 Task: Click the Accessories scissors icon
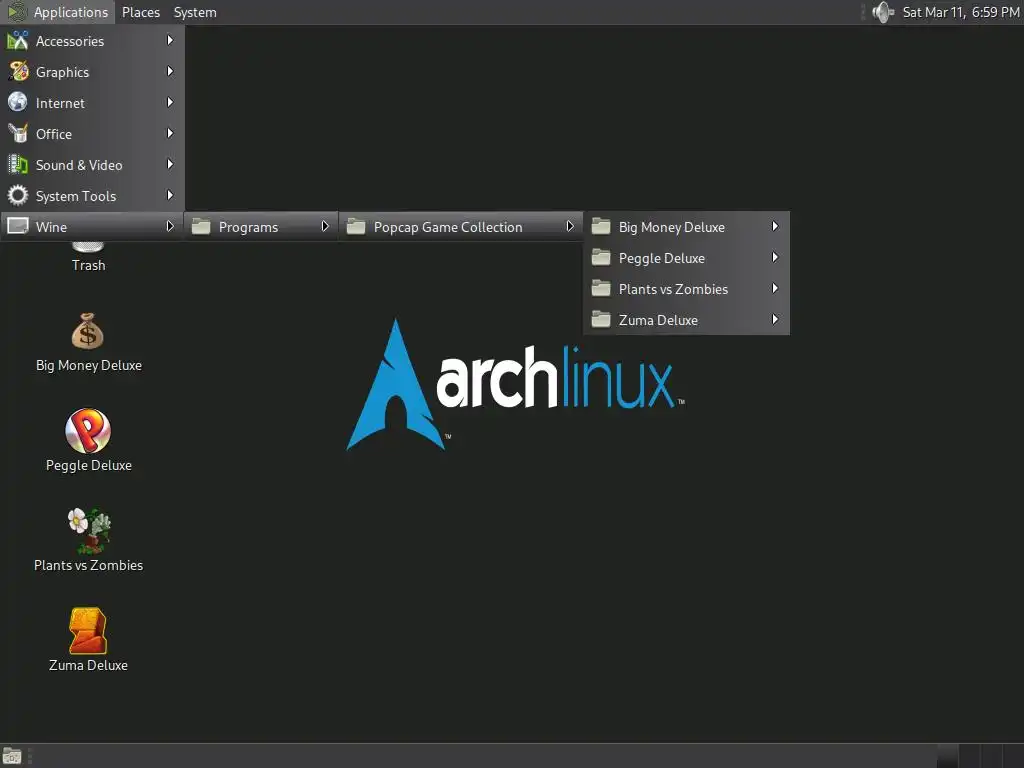[x=18, y=40]
